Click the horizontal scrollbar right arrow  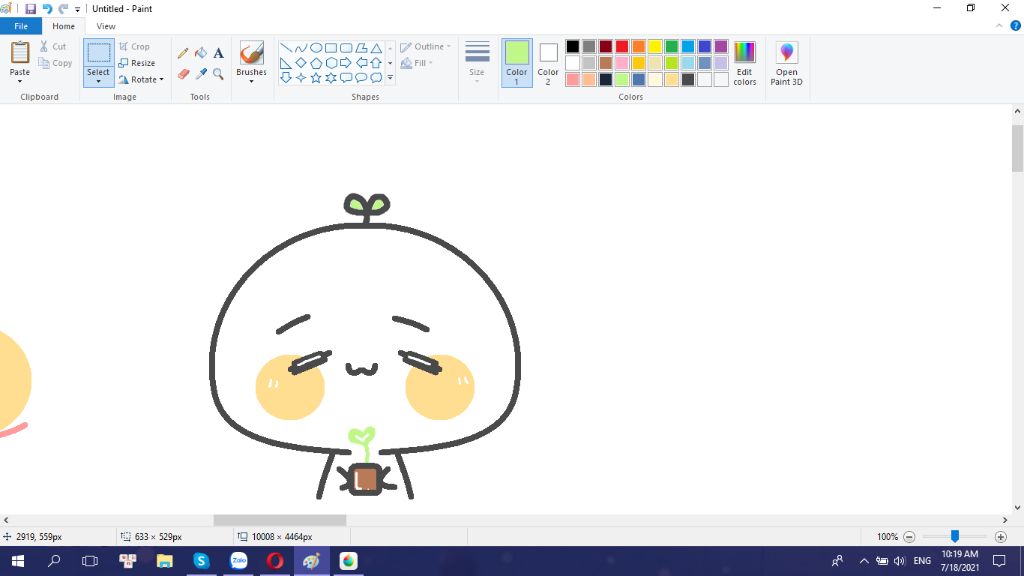(x=1005, y=520)
